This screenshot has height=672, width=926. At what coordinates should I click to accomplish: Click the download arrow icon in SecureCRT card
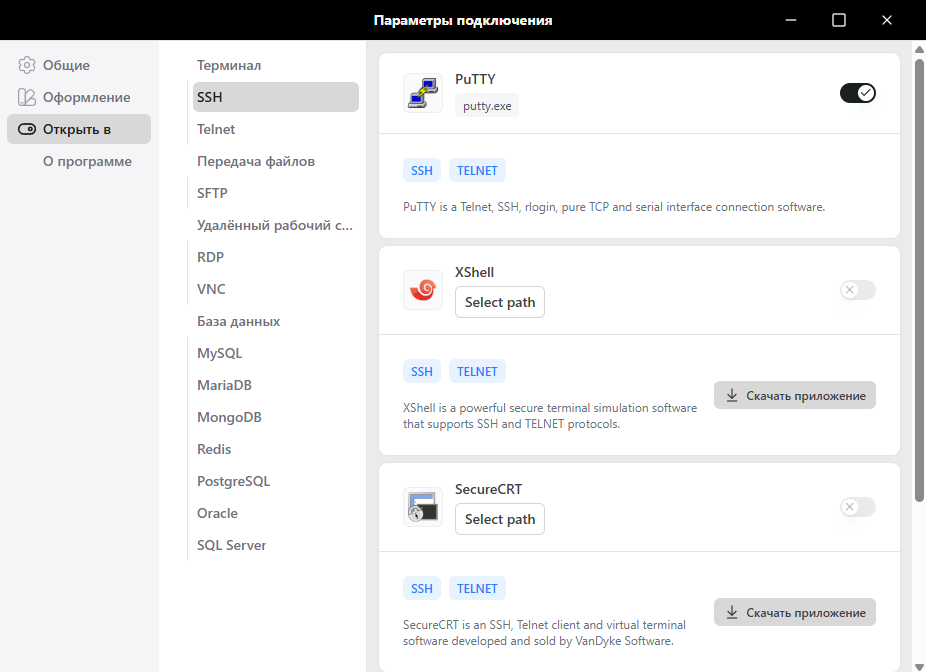[x=732, y=612]
